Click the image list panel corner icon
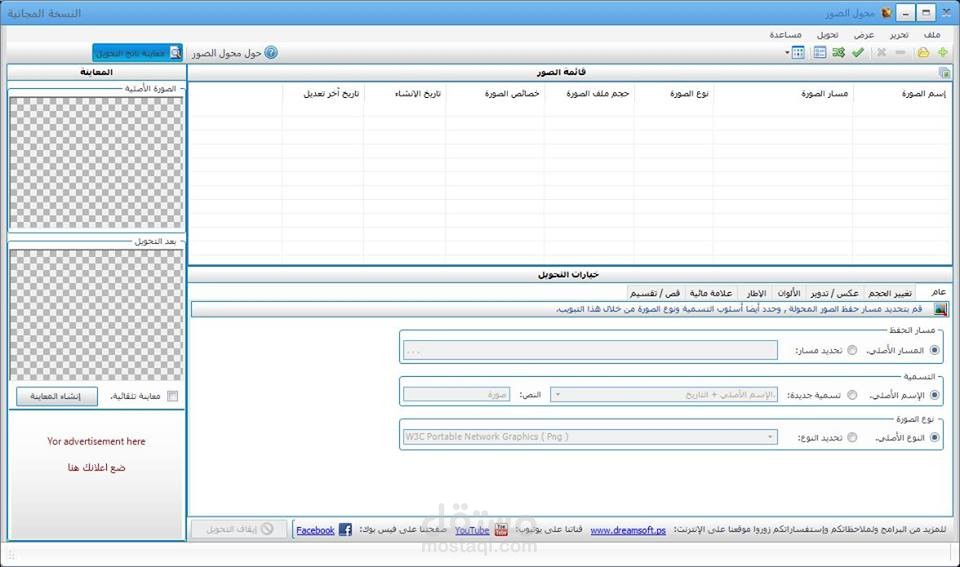The height and width of the screenshot is (567, 960). [945, 72]
